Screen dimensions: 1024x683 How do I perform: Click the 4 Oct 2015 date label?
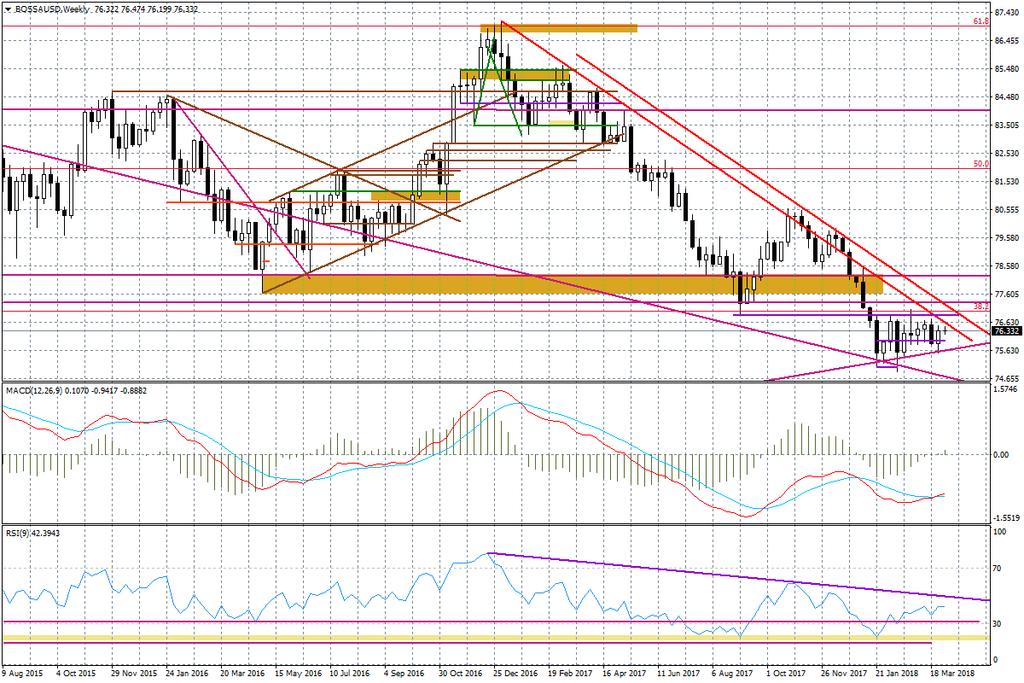76,673
